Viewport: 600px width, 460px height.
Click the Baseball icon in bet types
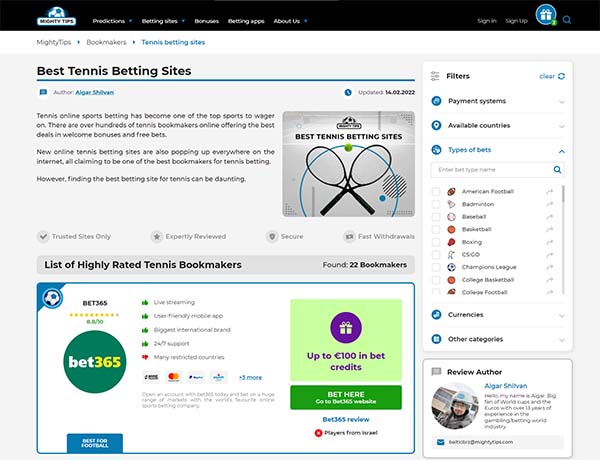coord(452,217)
